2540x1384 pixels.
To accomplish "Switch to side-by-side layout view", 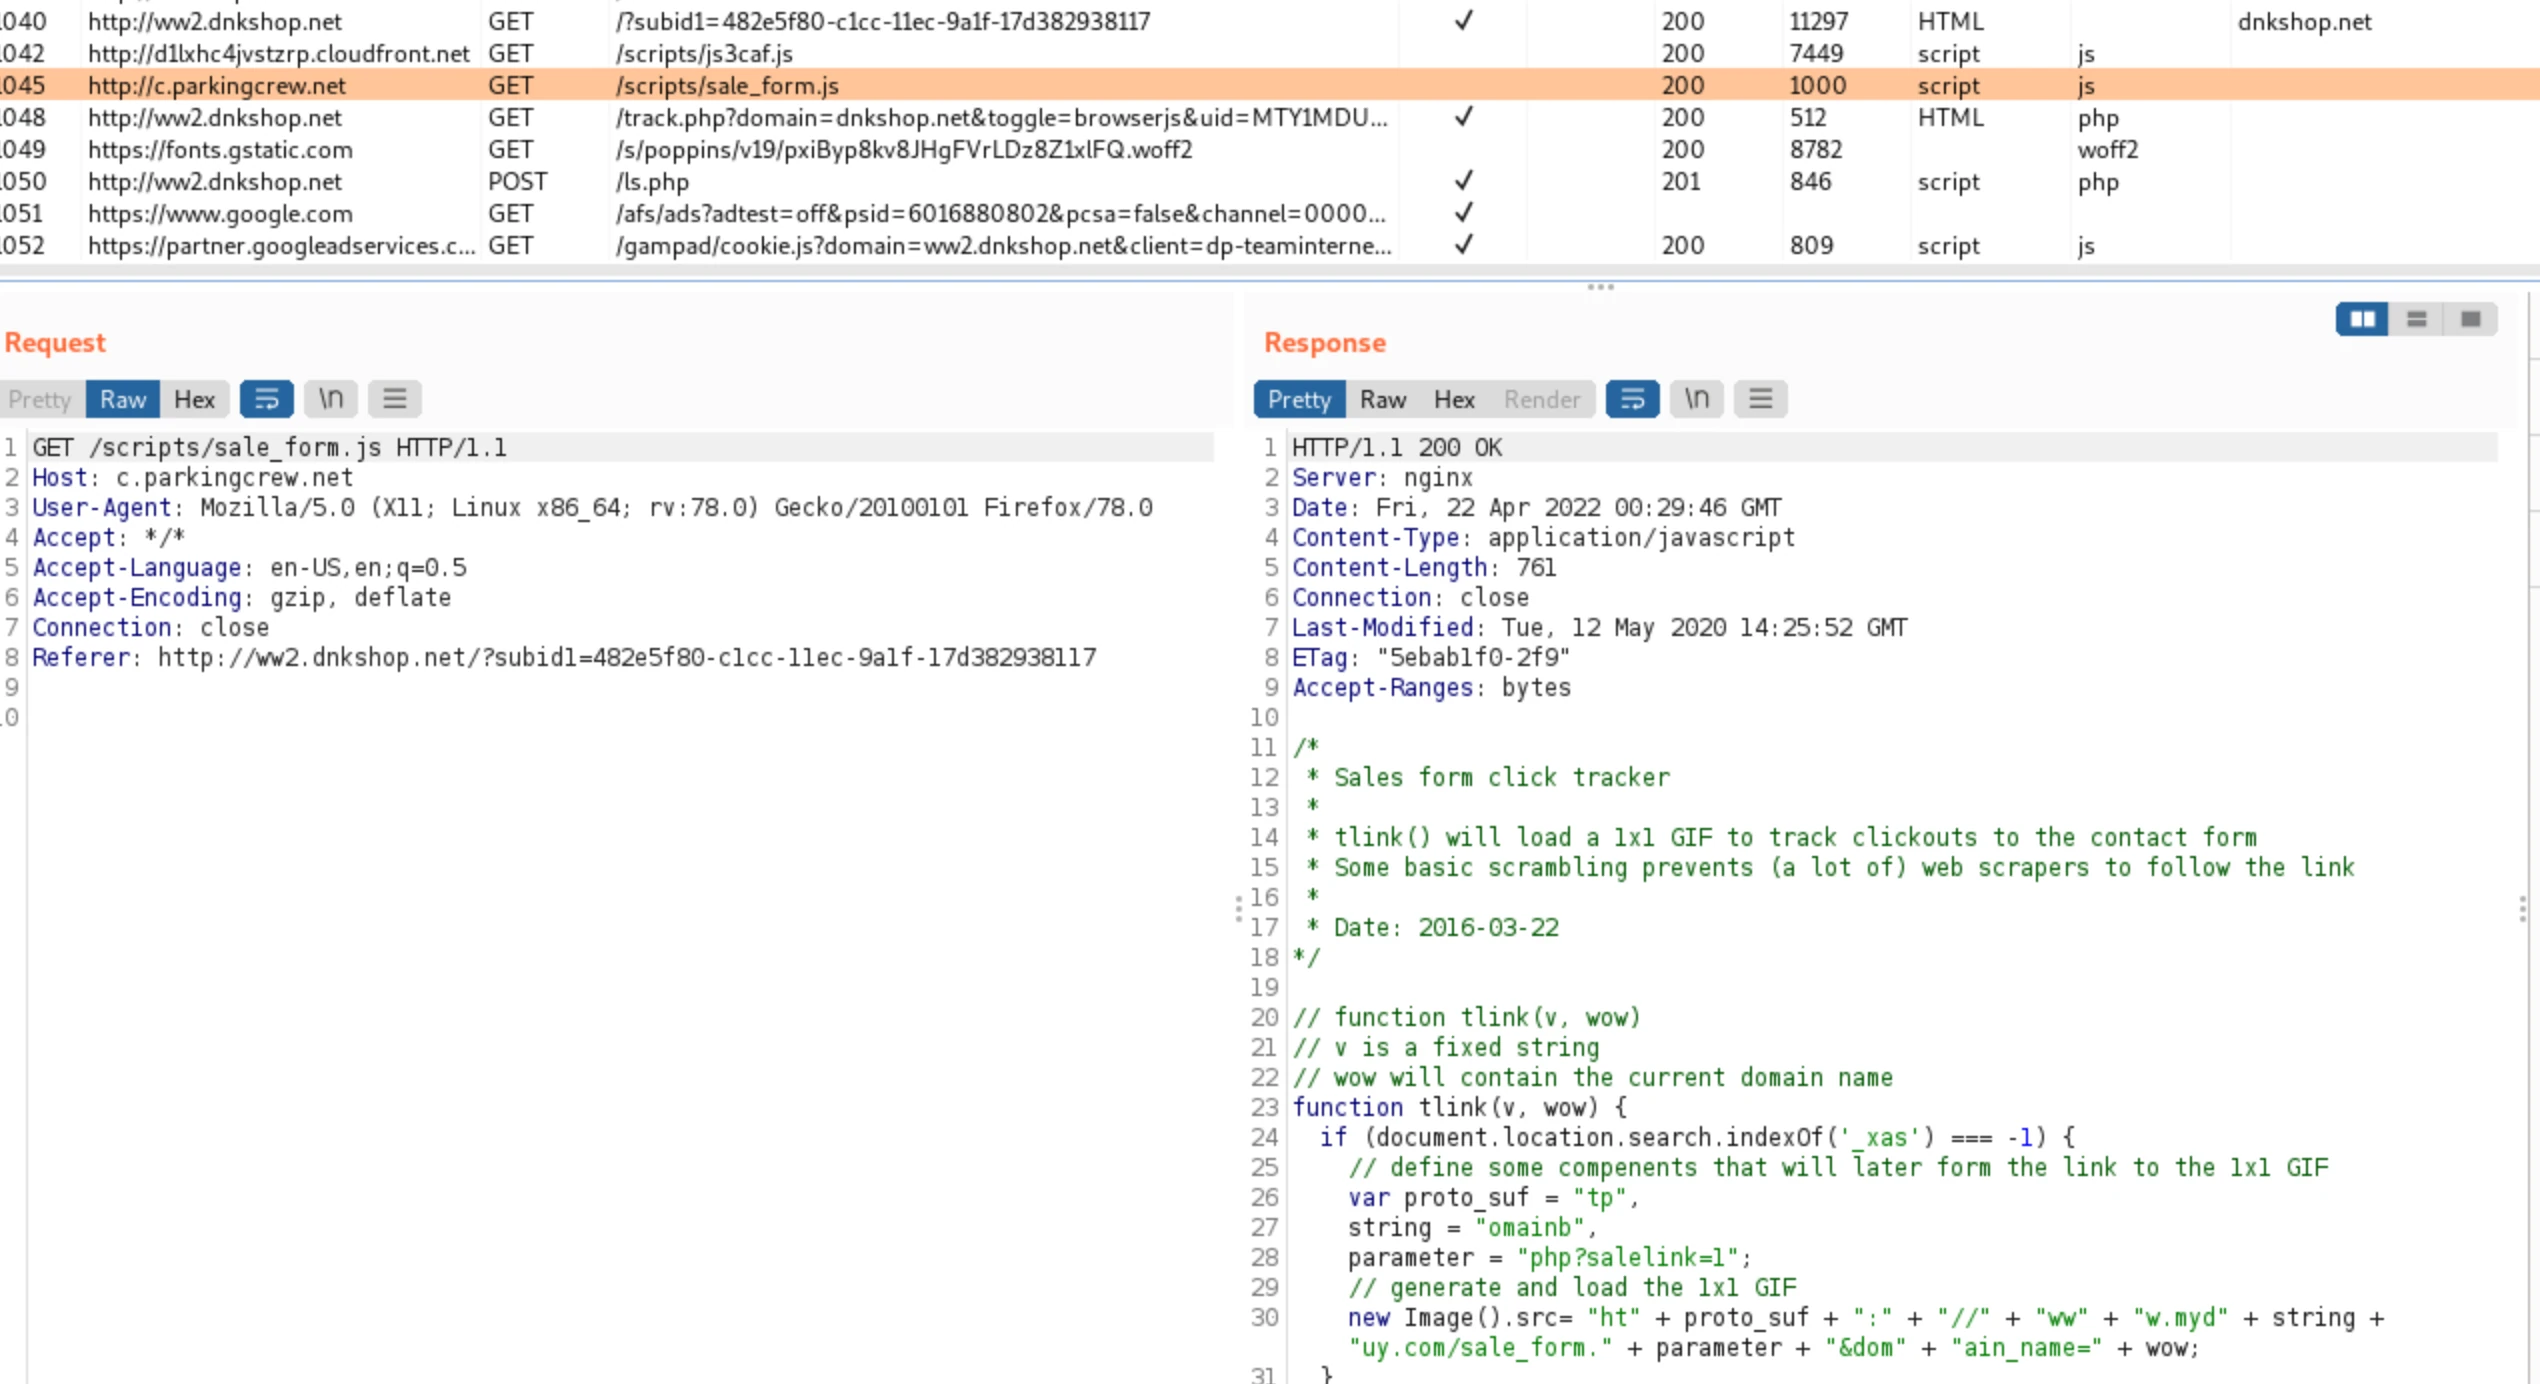I will pyautogui.click(x=2362, y=319).
